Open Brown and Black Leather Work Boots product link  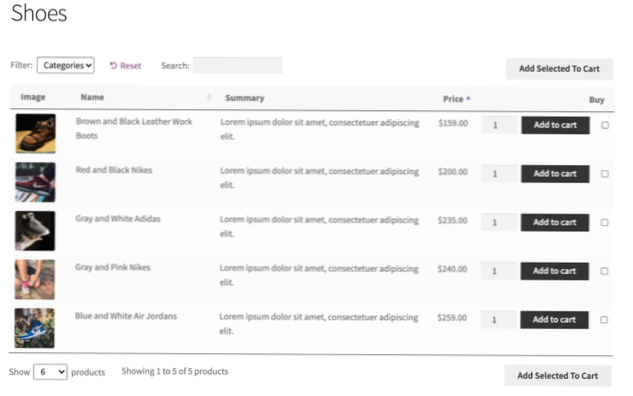pos(134,128)
